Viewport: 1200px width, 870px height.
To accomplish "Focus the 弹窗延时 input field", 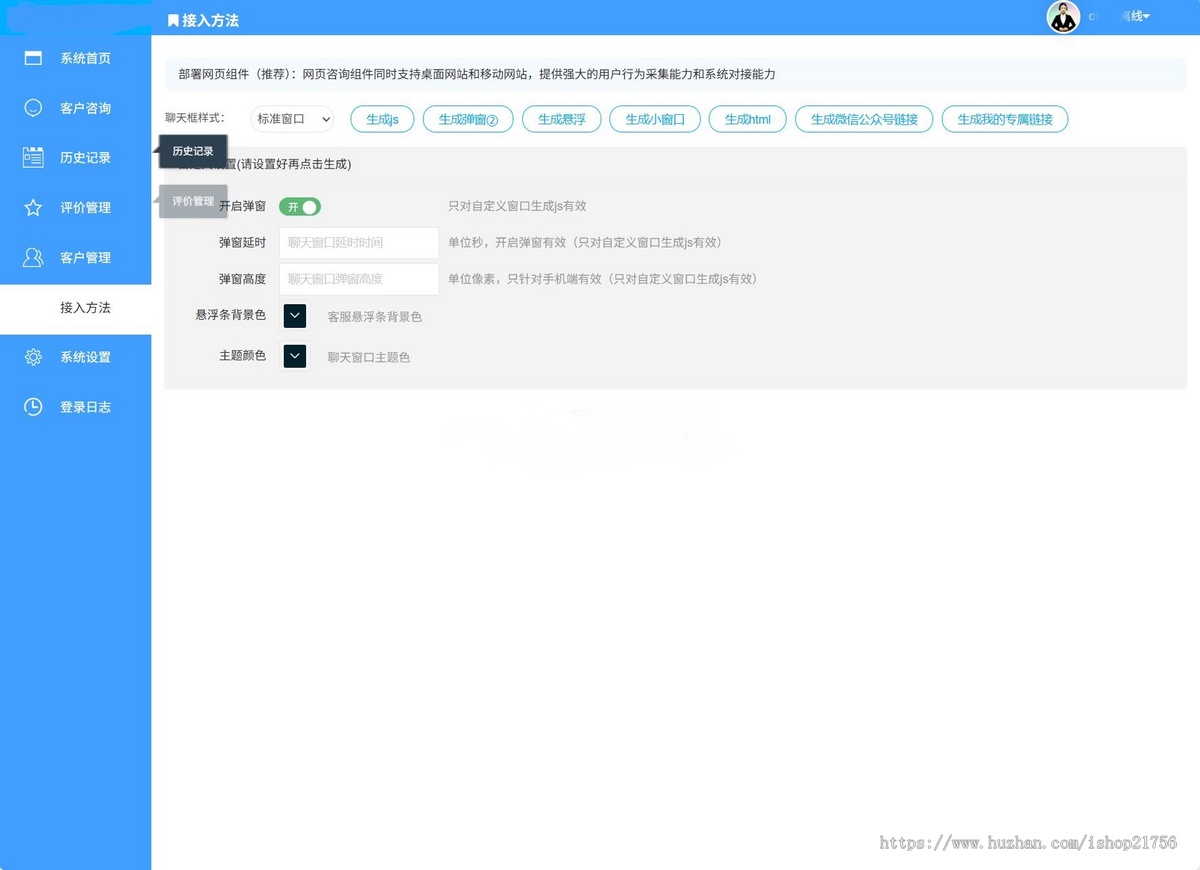I will coord(359,243).
